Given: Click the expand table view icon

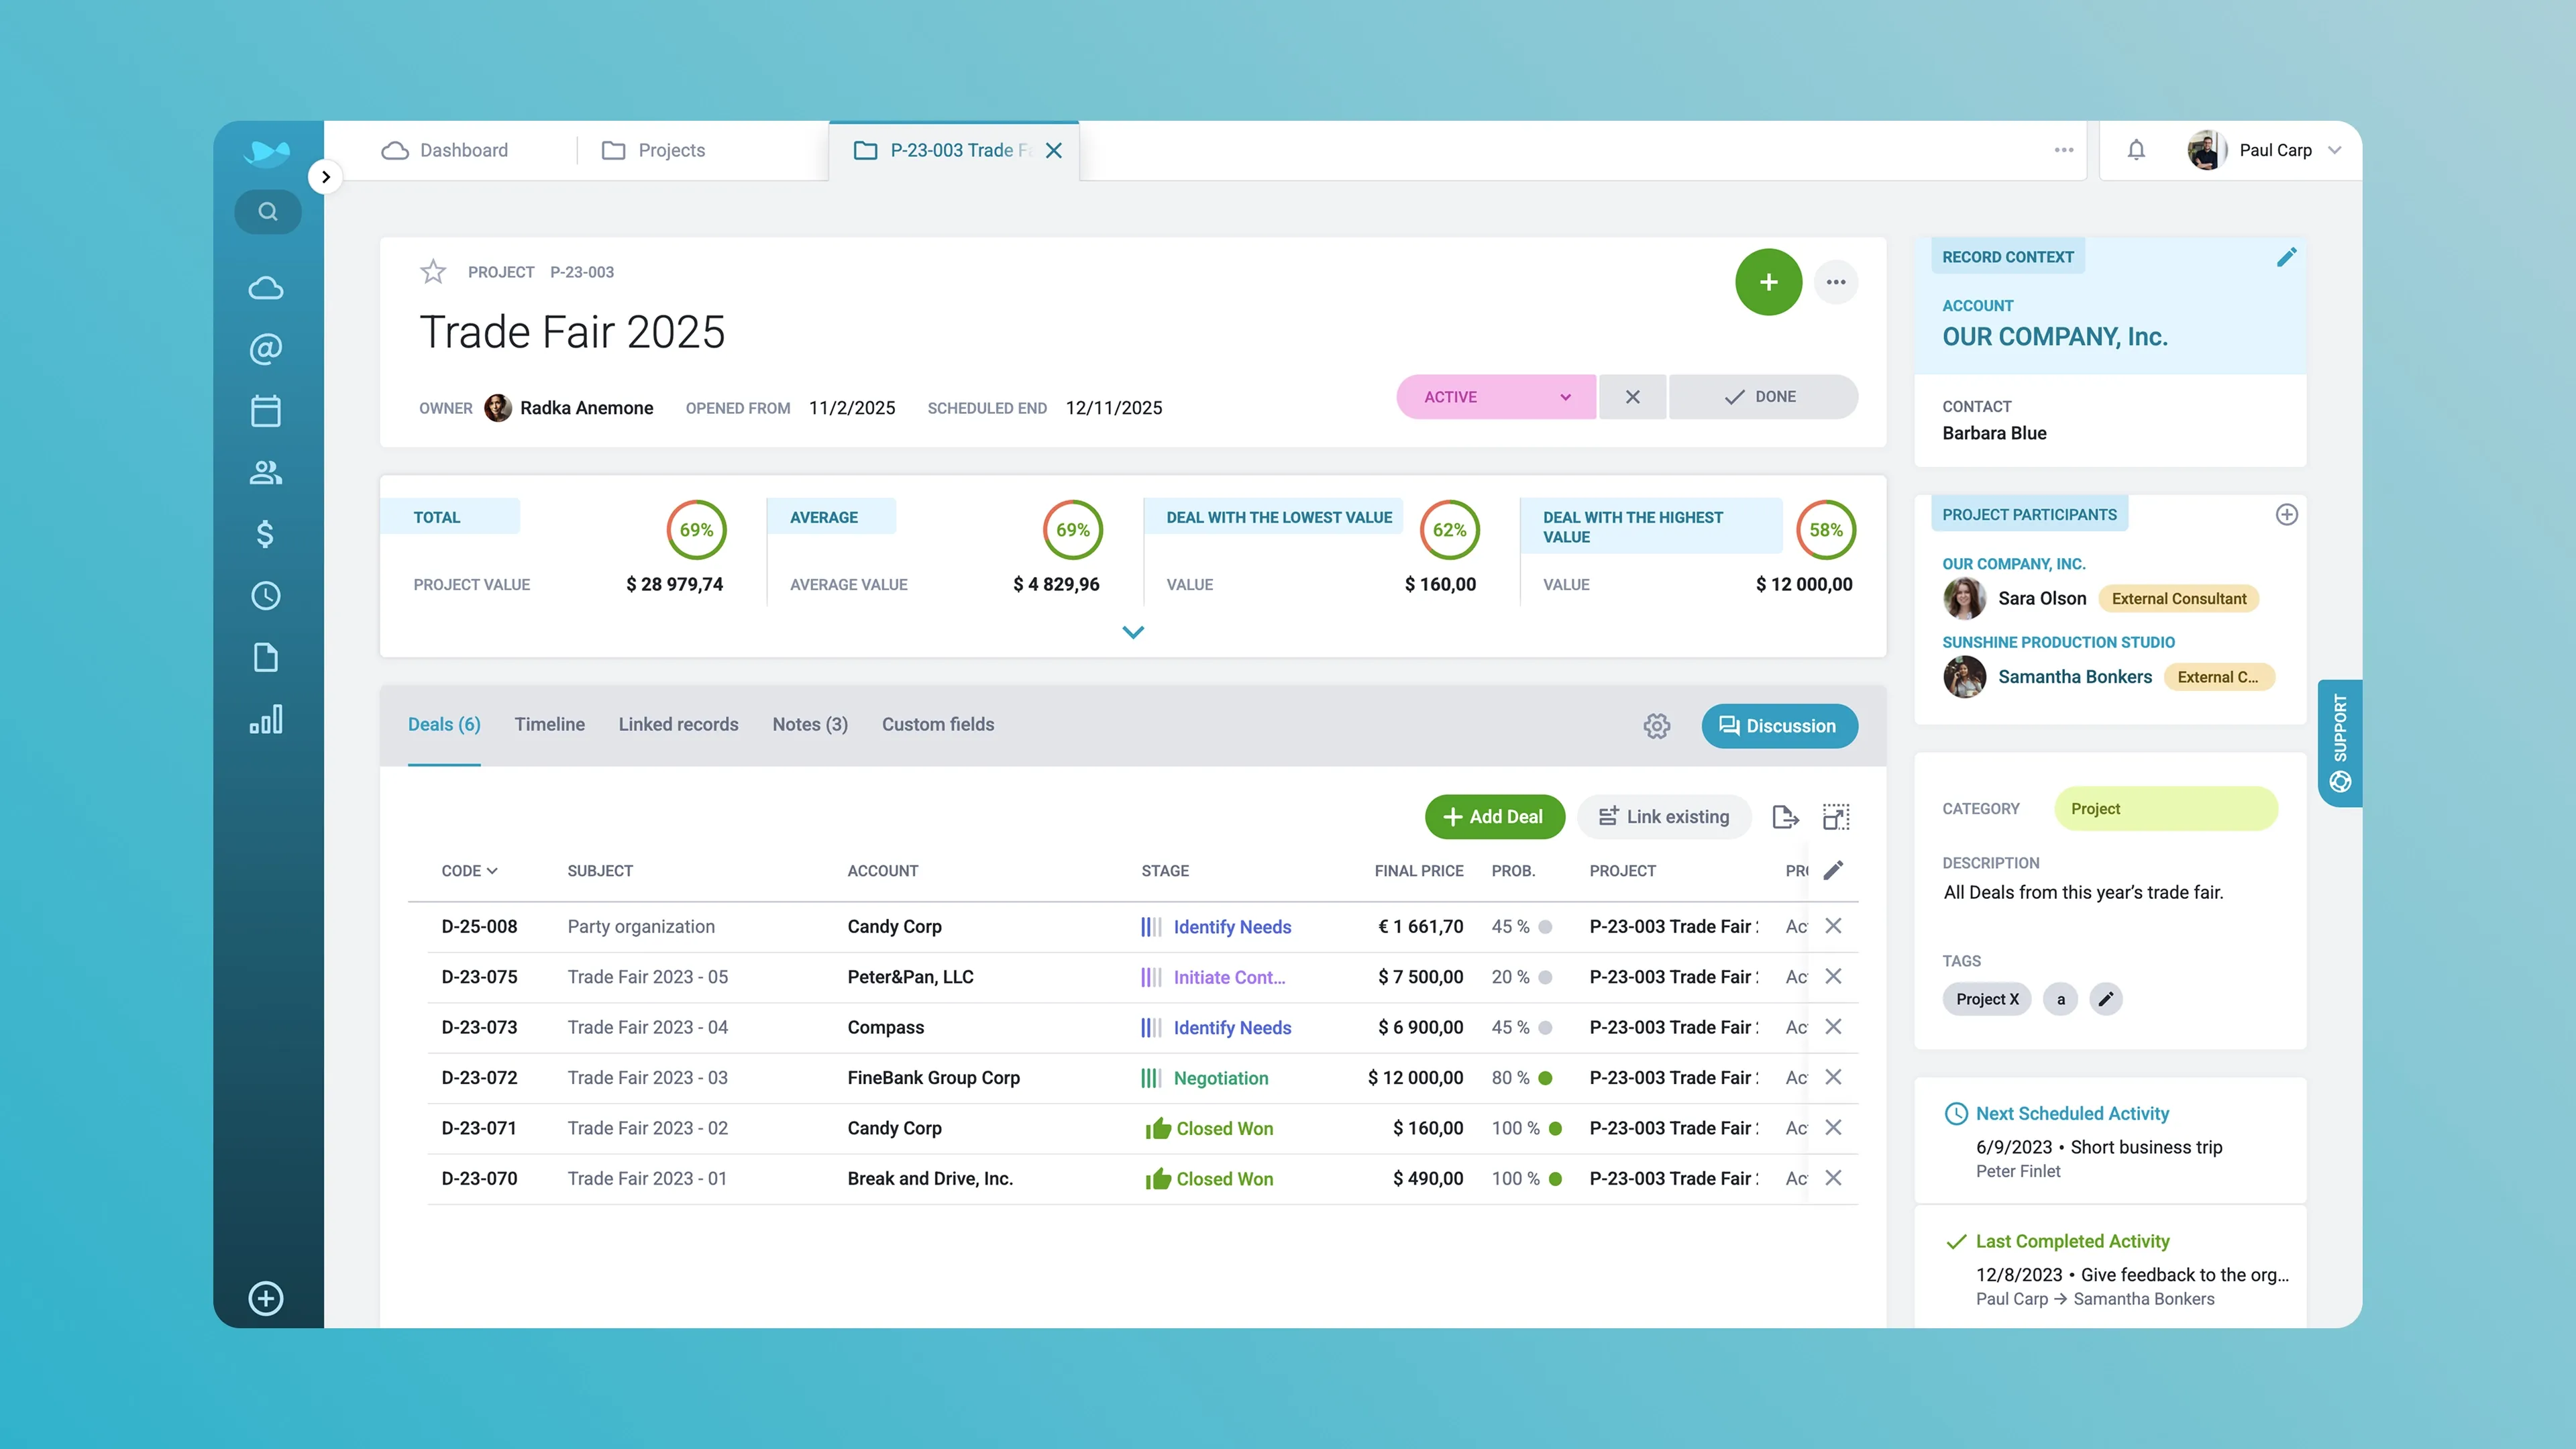Looking at the screenshot, I should tap(1836, 817).
